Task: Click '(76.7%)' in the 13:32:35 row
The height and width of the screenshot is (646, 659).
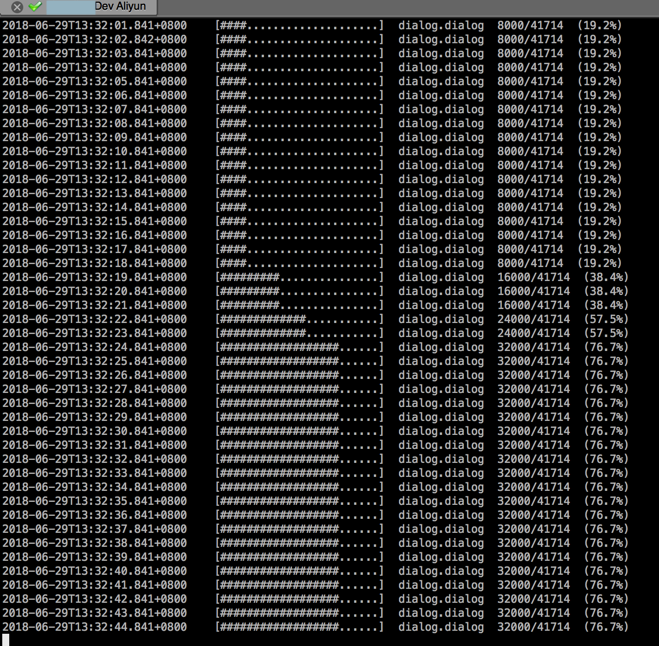Action: click(x=606, y=501)
